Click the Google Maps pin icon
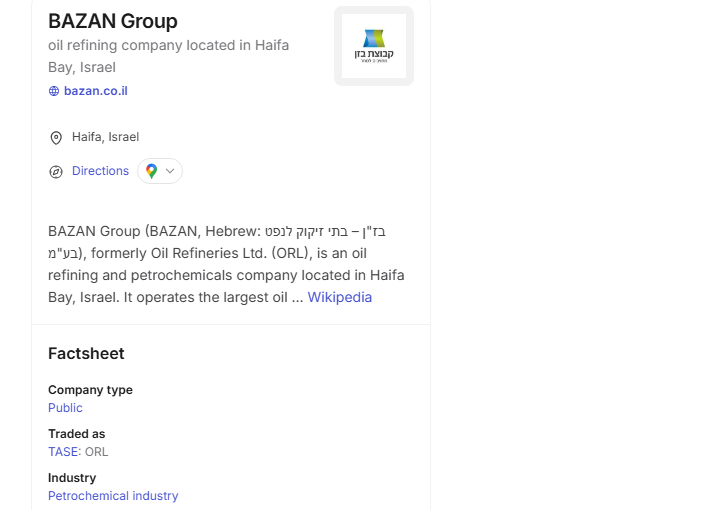Screen dimensions: 723x510 pos(151,171)
